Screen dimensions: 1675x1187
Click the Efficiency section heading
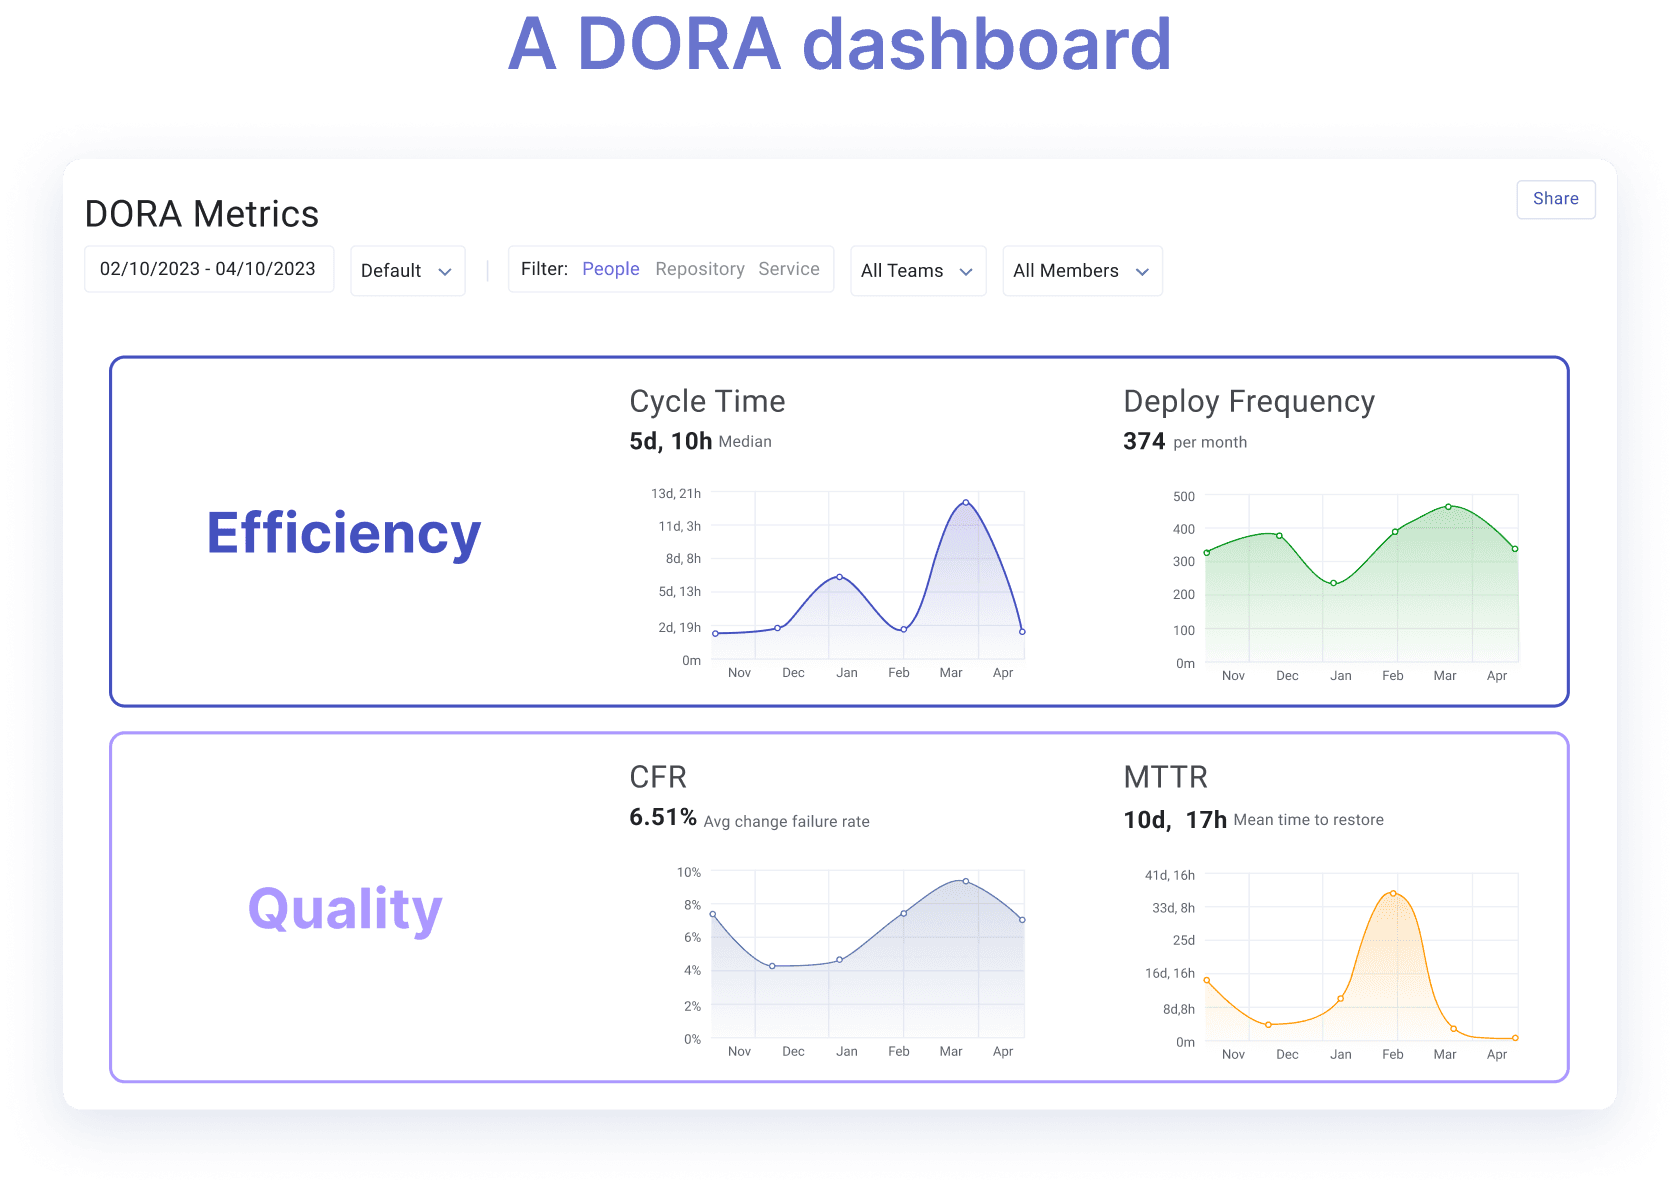pyautogui.click(x=344, y=533)
